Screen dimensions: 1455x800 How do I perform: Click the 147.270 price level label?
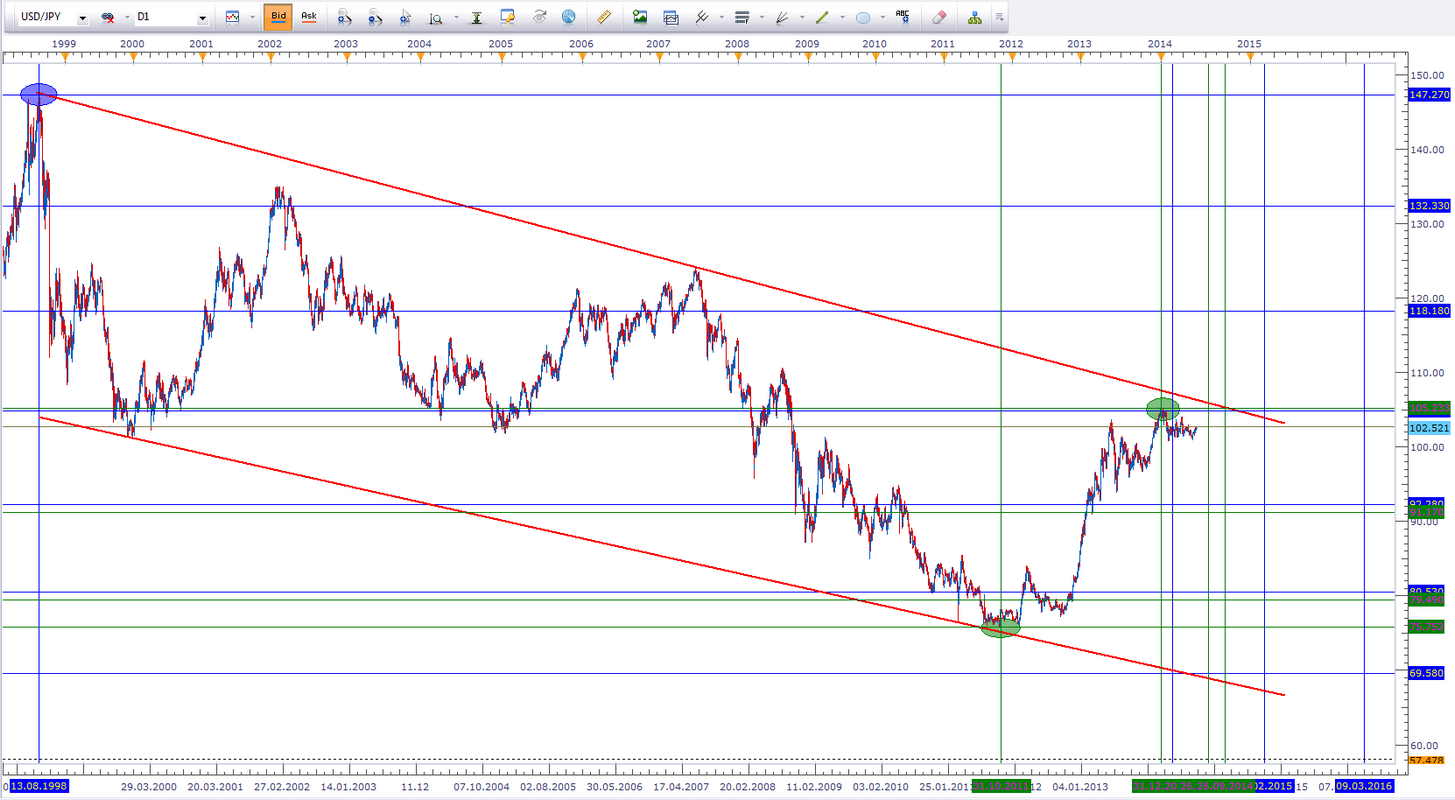[x=1429, y=95]
